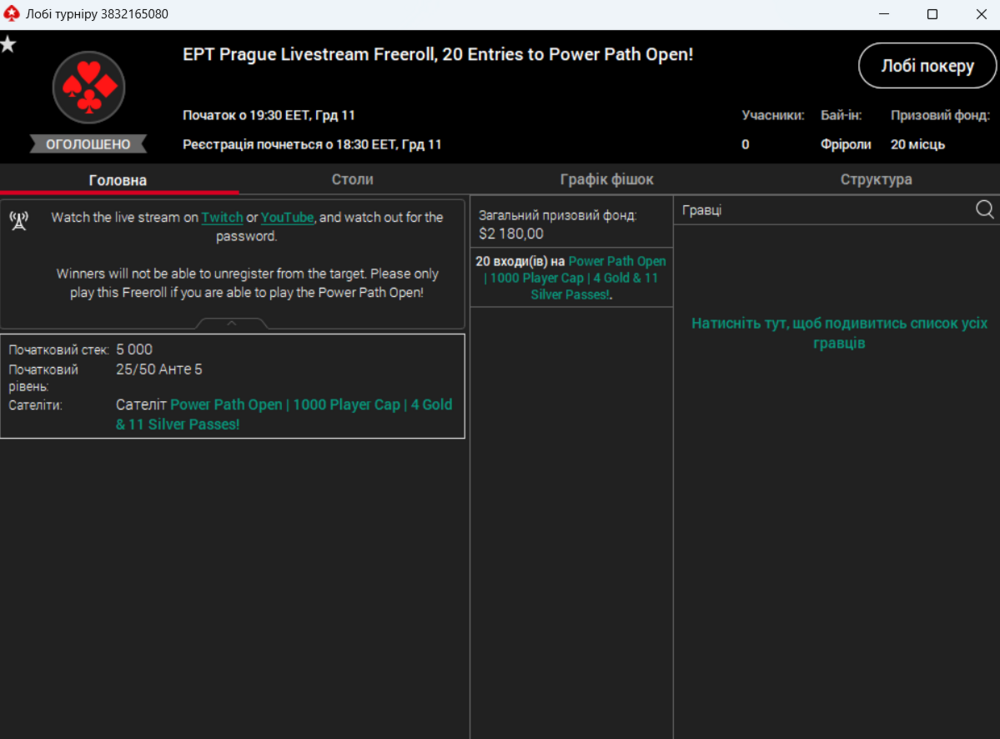Switch to the Структура tab
Image resolution: width=1000 pixels, height=739 pixels.
876,180
